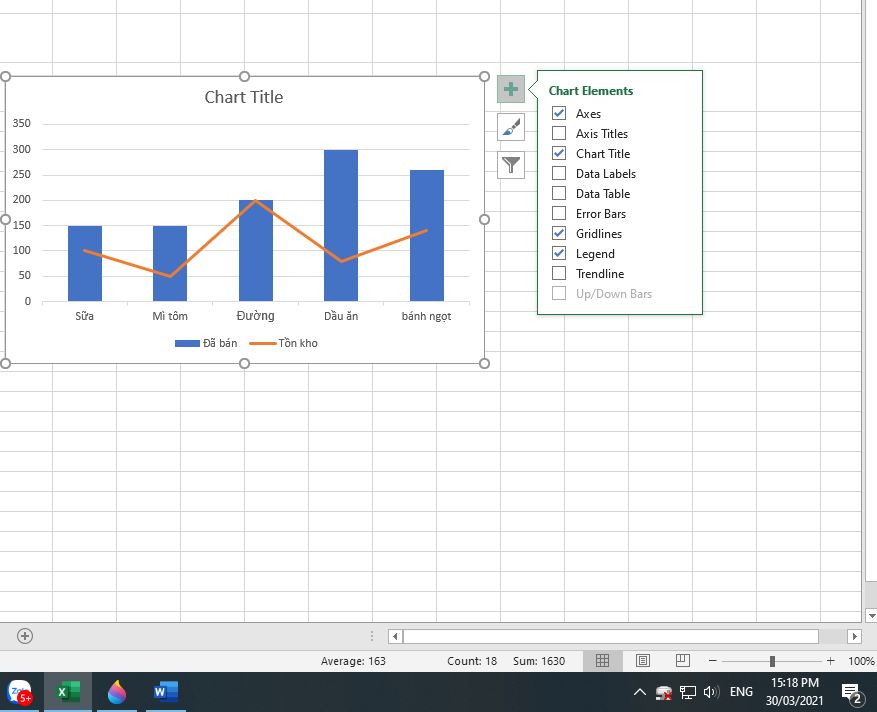Switch to Normal view in the status bar
Image resolution: width=877 pixels, height=712 pixels.
coord(602,661)
